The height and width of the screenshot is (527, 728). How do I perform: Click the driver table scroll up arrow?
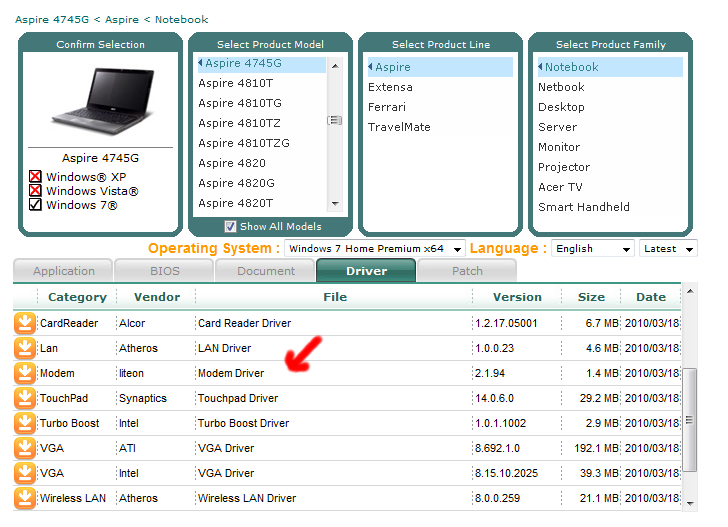pos(690,291)
